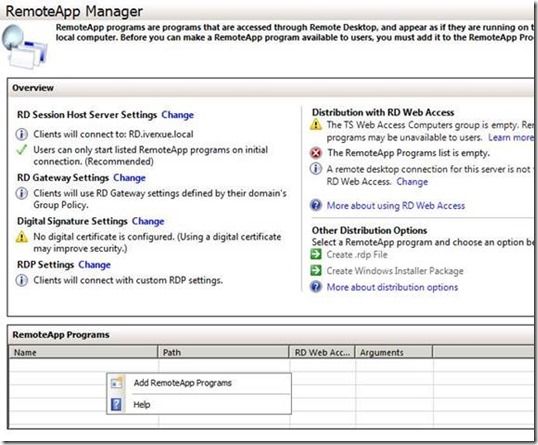Click info icon beside 'Clients will connect to'

[x=22, y=134]
